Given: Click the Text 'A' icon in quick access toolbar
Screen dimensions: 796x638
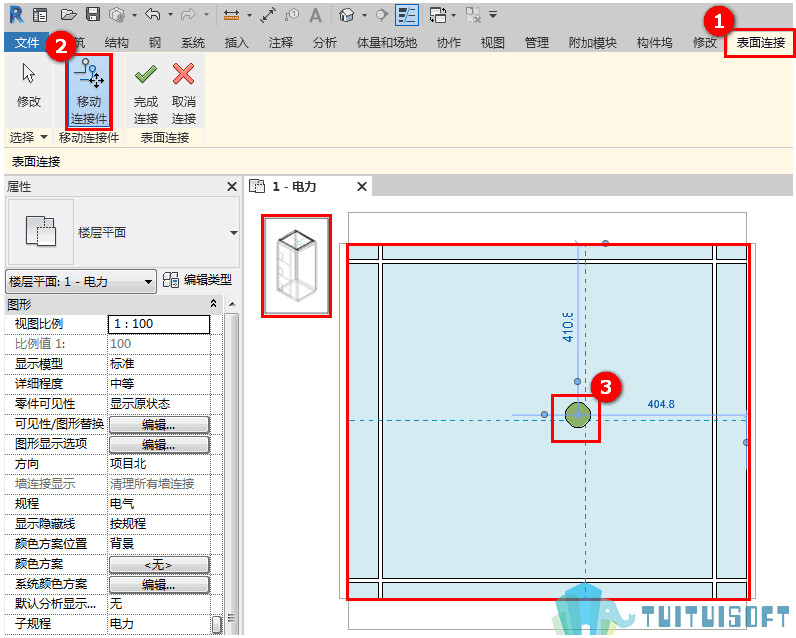Looking at the screenshot, I should coord(315,15).
